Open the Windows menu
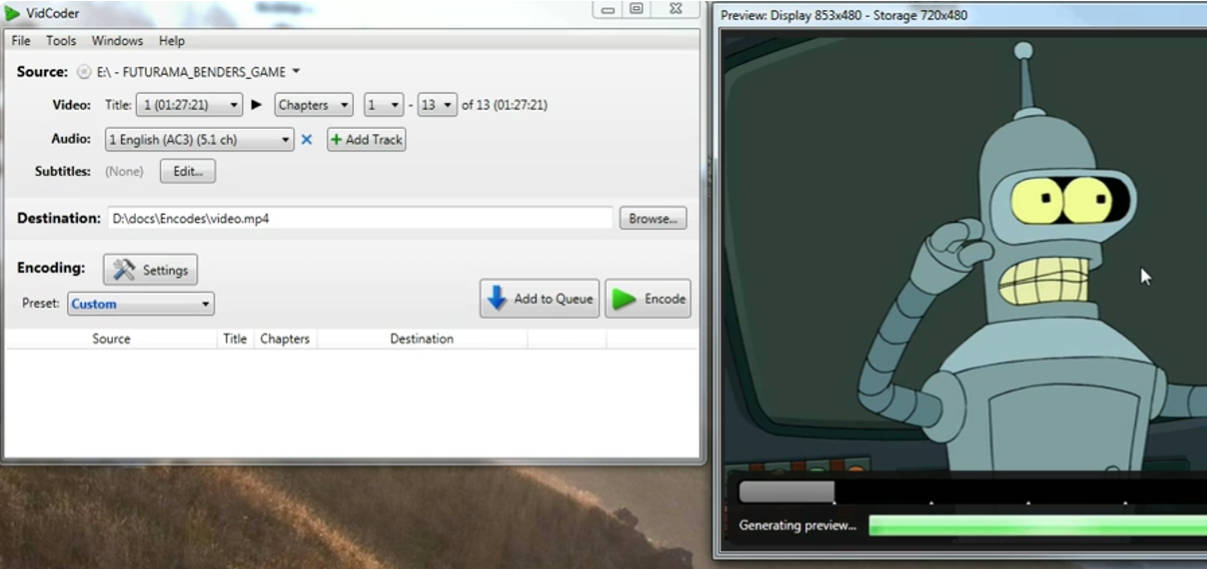 coord(117,41)
